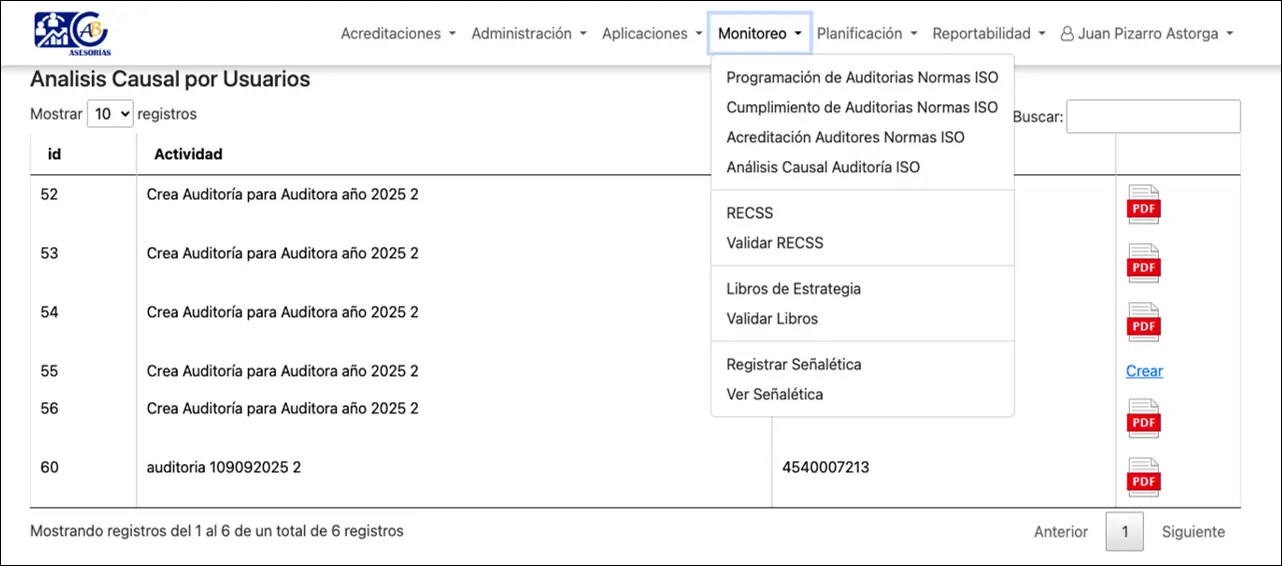1282x566 pixels.
Task: Expand the Planificación dropdown menu
Action: tap(867, 34)
